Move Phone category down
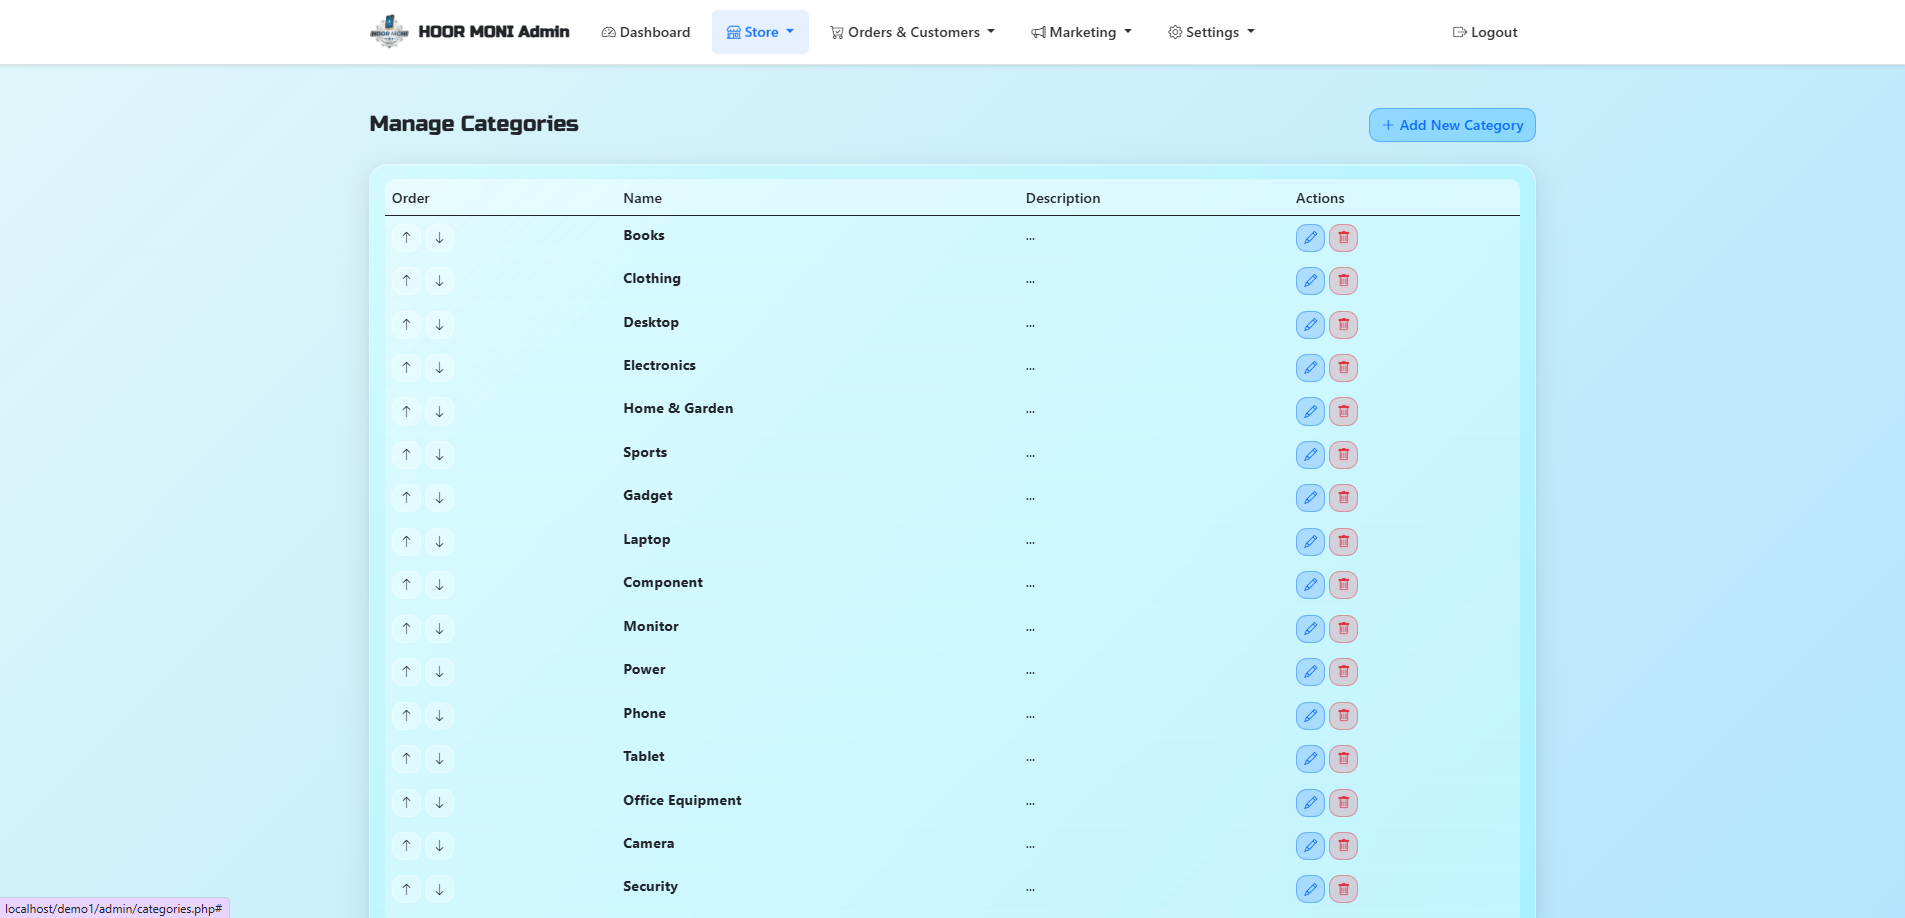This screenshot has height=918, width=1905. 439,716
